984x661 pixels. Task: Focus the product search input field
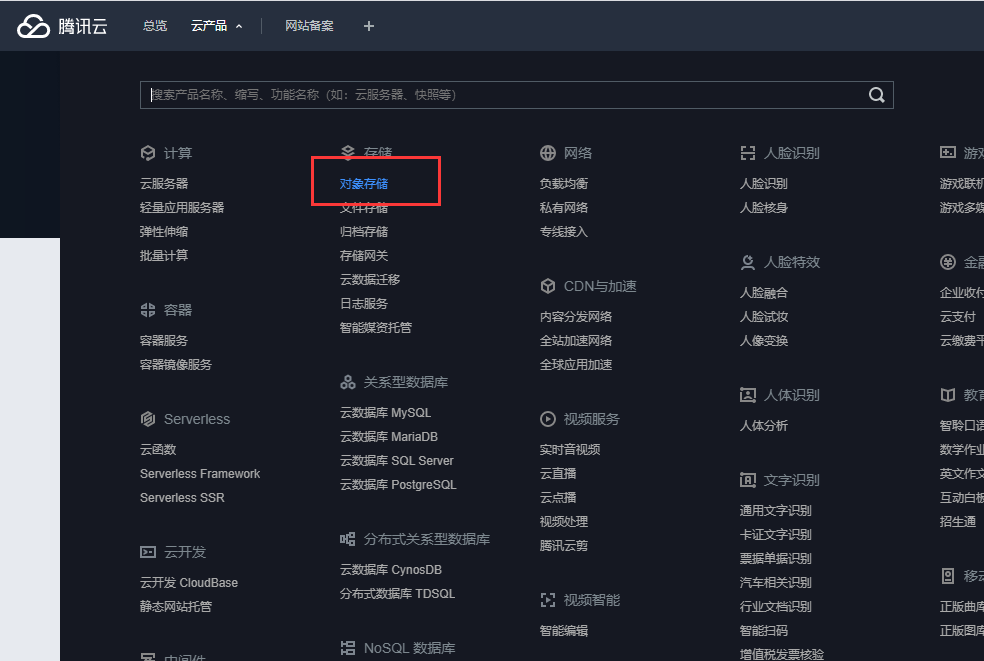pos(516,95)
